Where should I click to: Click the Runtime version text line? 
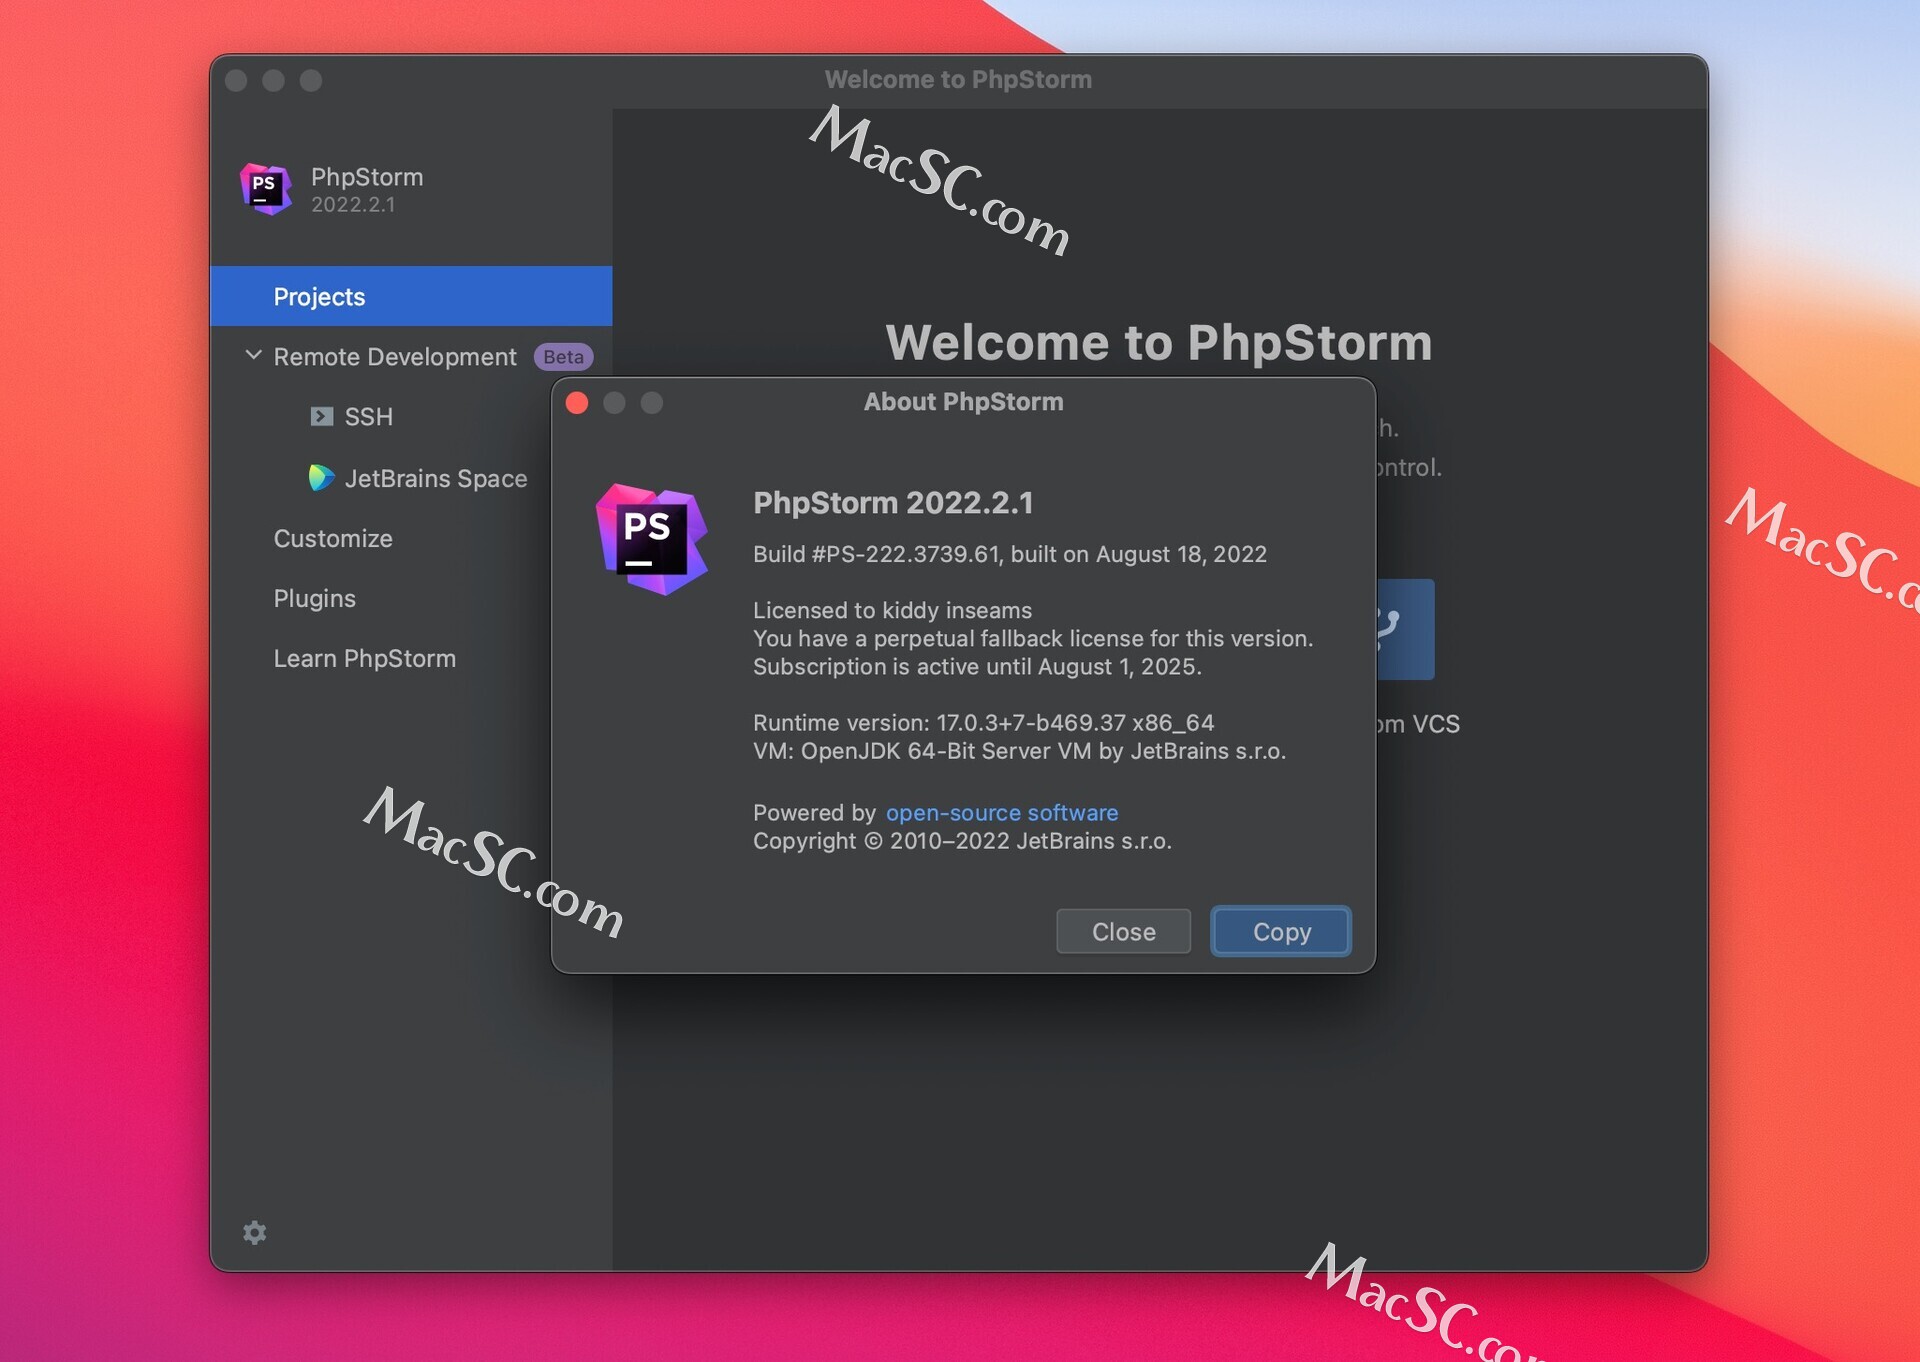click(x=983, y=722)
